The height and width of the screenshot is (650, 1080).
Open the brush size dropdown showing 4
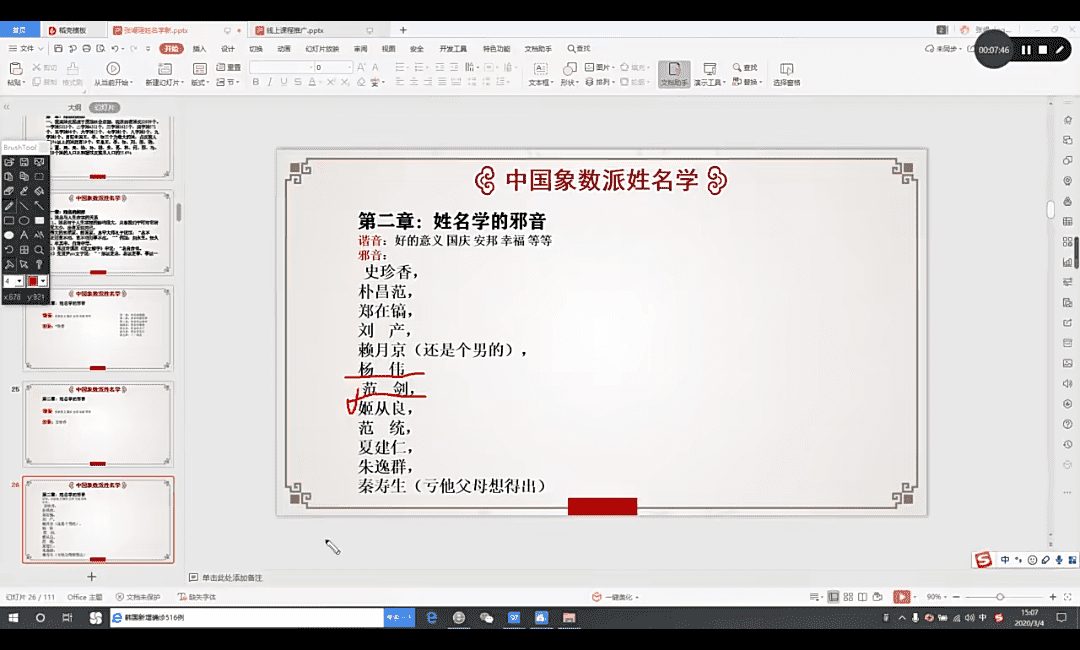coord(19,282)
